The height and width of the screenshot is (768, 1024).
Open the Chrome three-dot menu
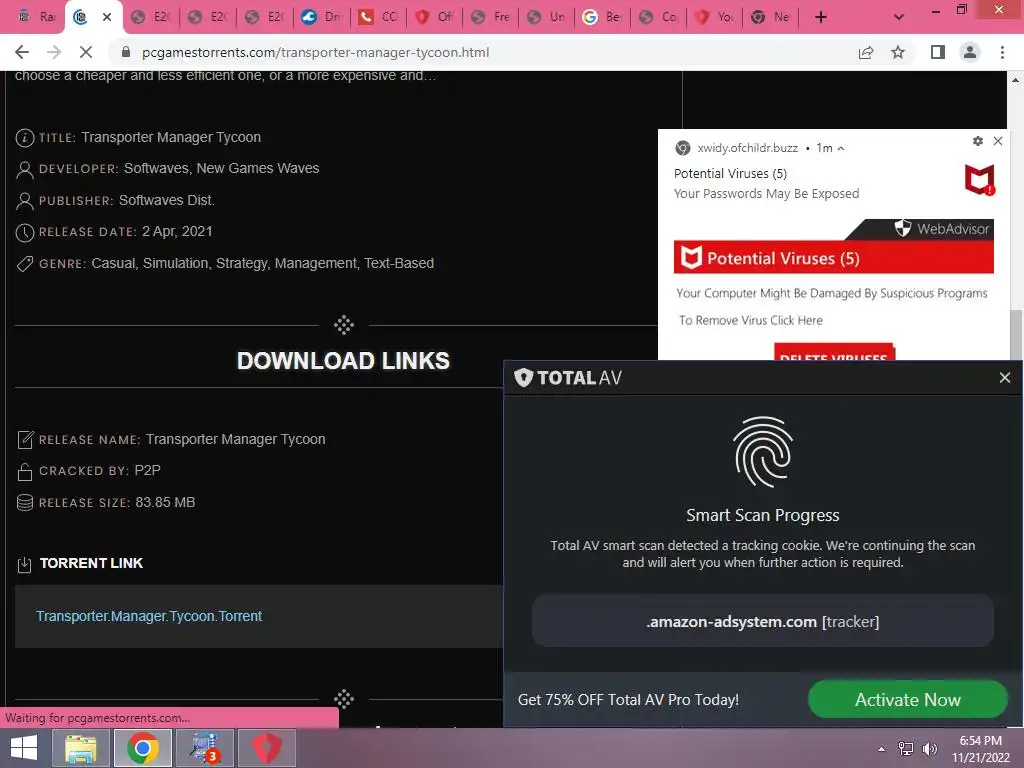pyautogui.click(x=1002, y=52)
